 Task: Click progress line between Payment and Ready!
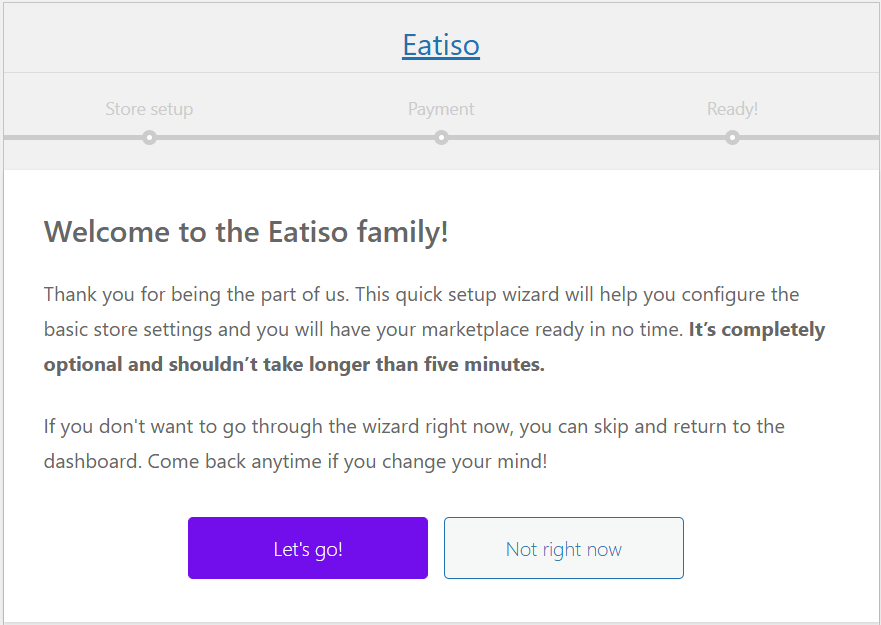click(587, 137)
